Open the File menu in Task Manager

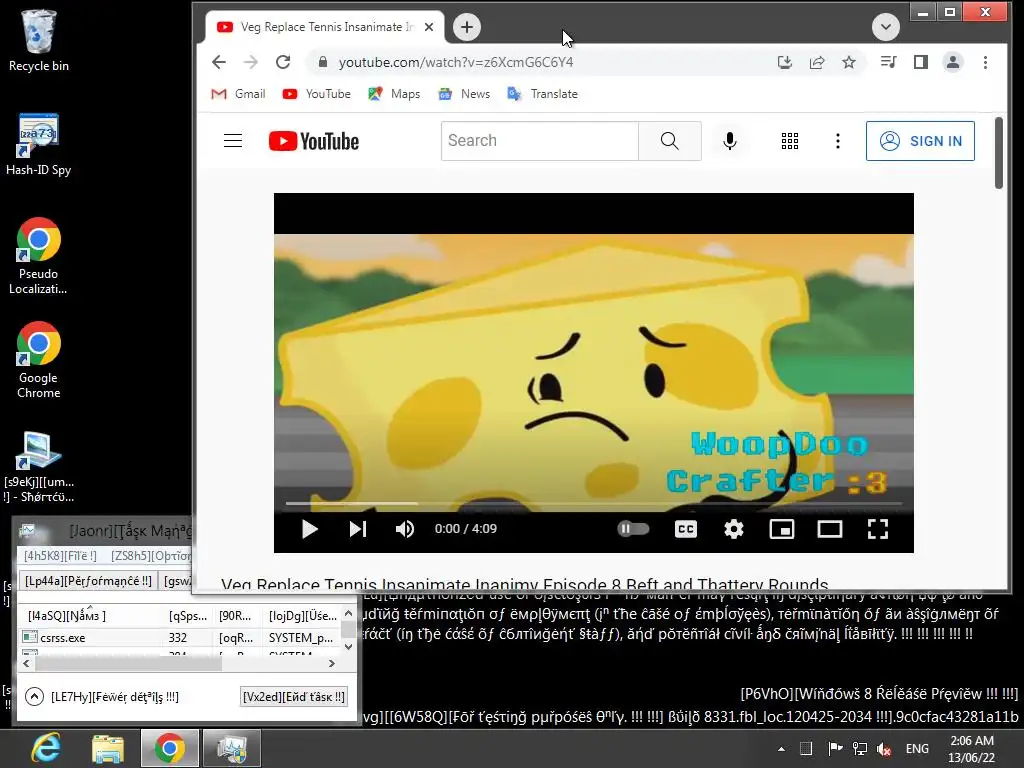tap(60, 556)
